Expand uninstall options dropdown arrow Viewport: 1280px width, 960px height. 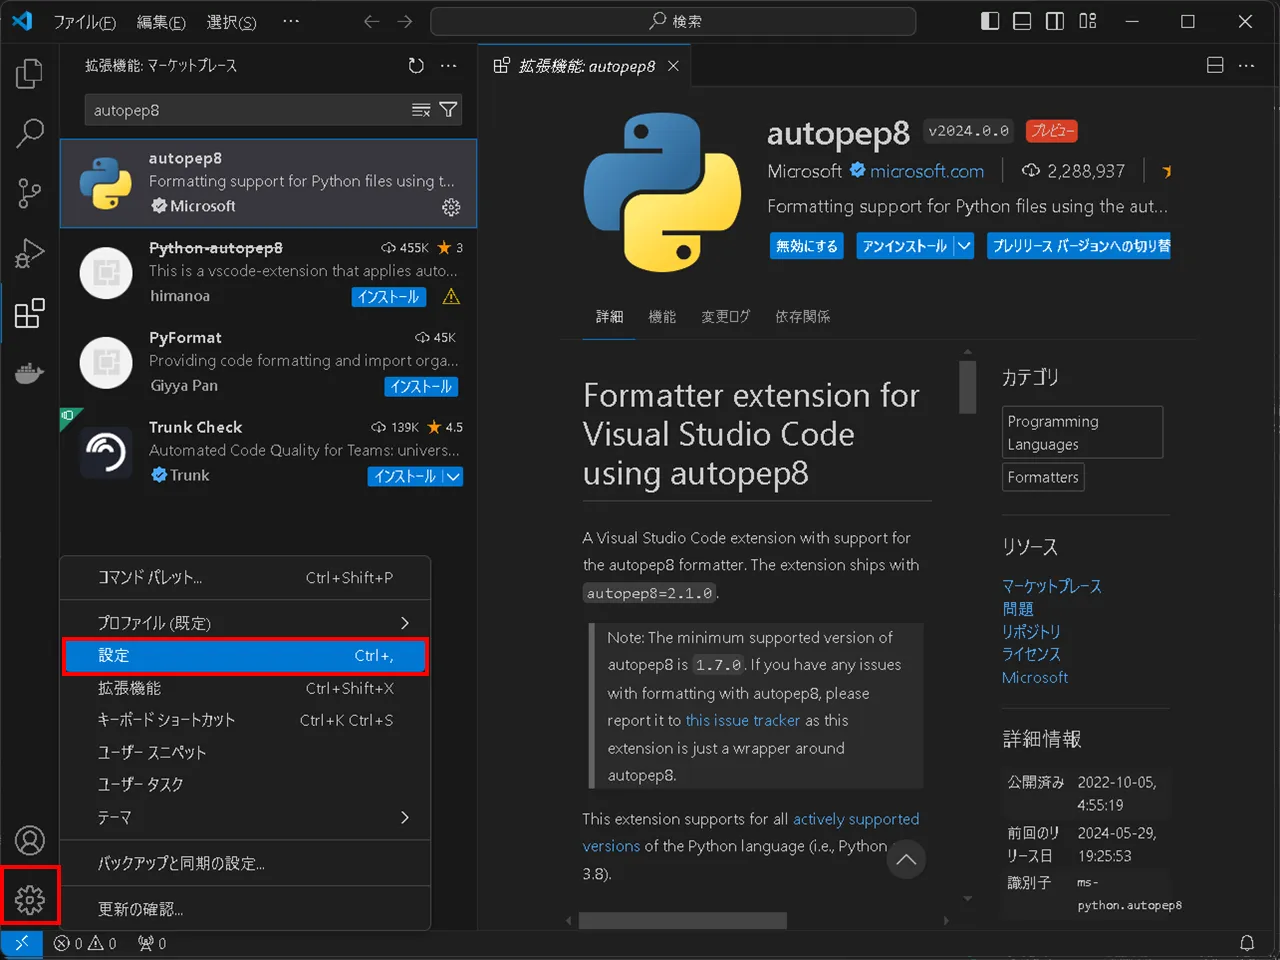click(964, 246)
